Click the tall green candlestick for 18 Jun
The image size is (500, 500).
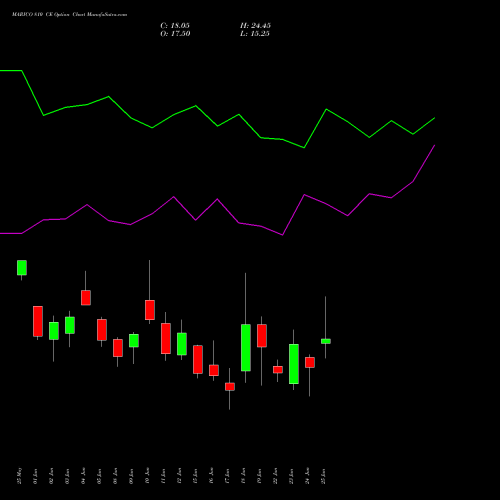coord(246,348)
